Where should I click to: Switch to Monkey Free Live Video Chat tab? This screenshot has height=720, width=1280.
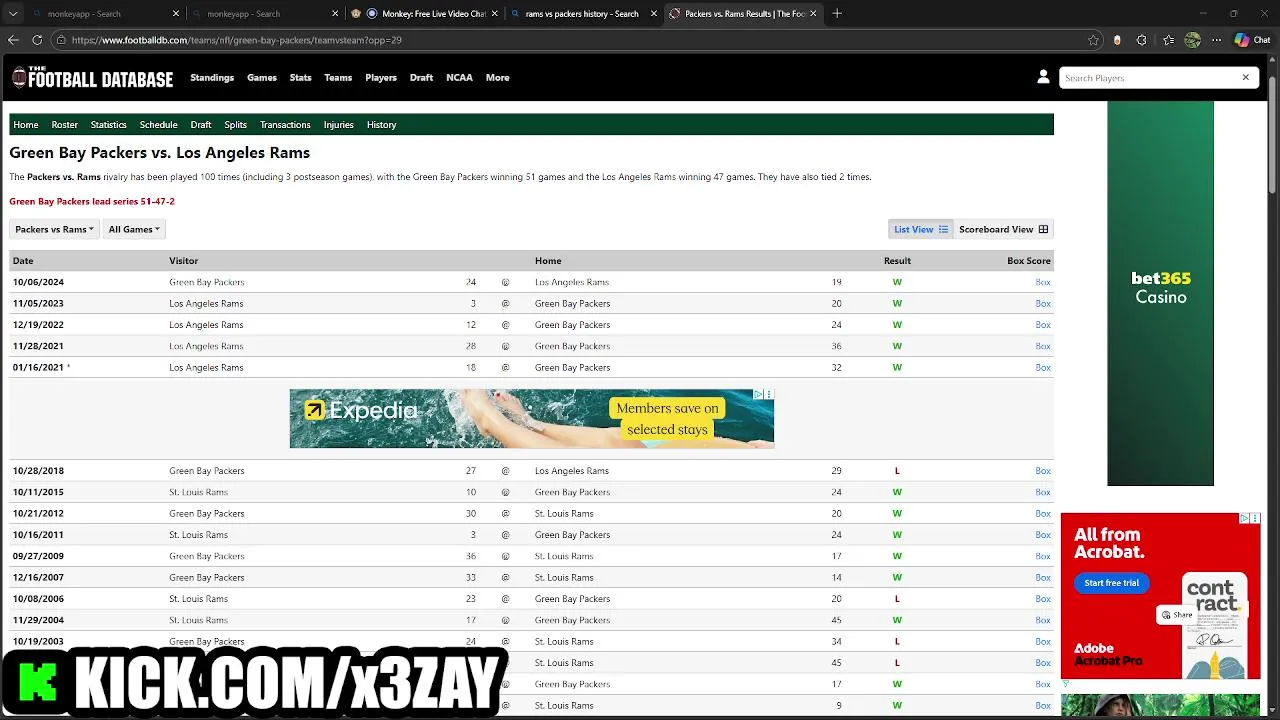pos(423,14)
